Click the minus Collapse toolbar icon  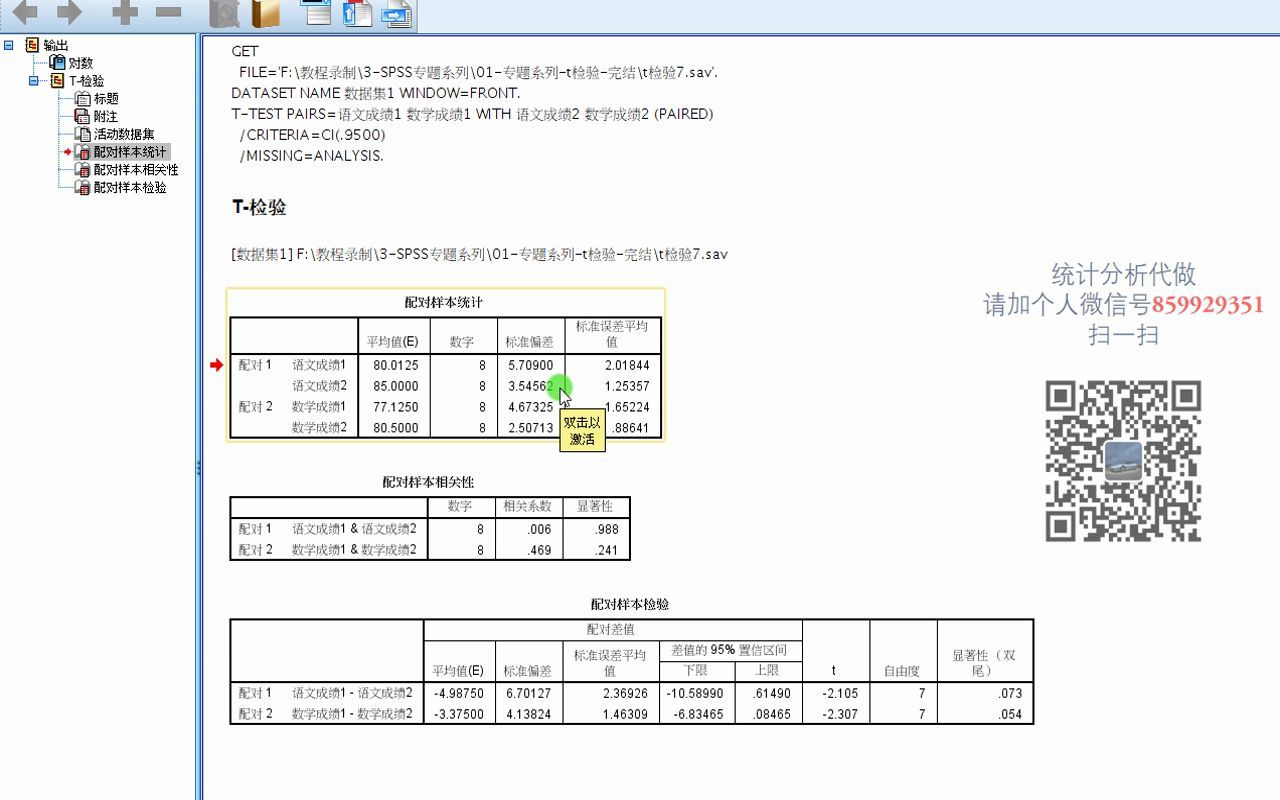(x=168, y=13)
